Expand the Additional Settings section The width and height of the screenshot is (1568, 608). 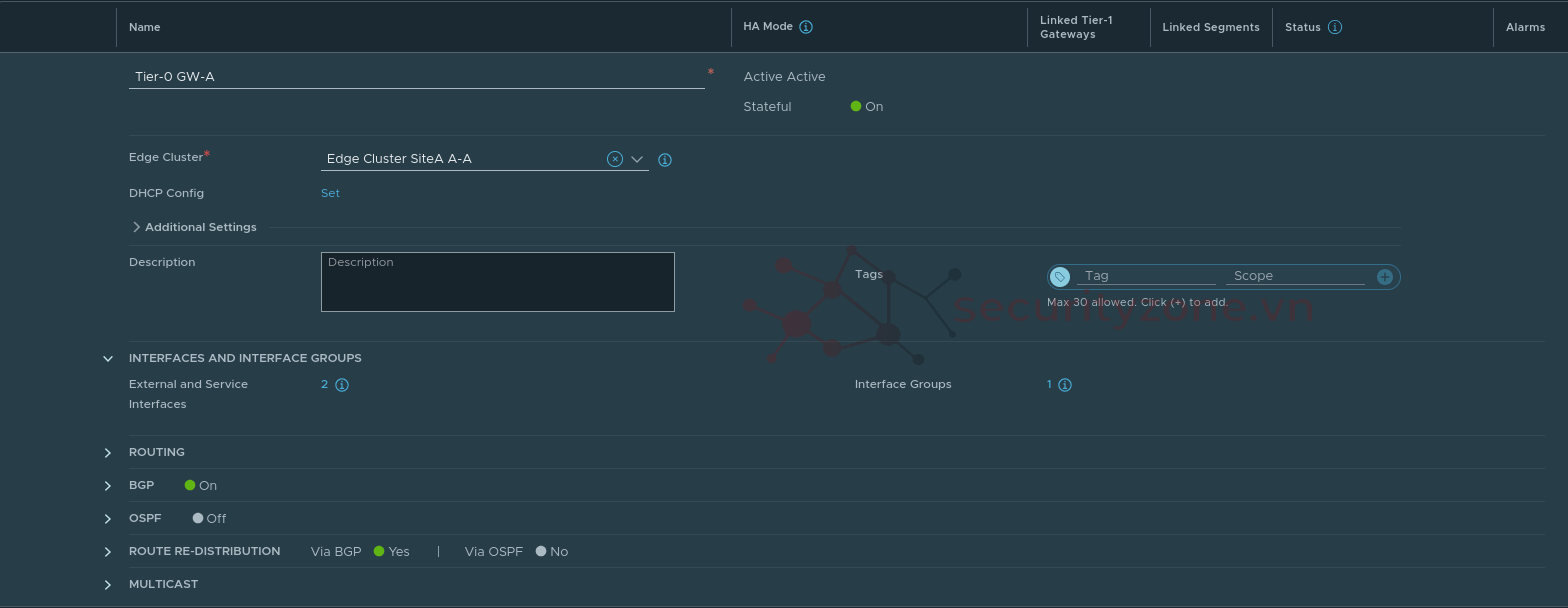coord(136,227)
